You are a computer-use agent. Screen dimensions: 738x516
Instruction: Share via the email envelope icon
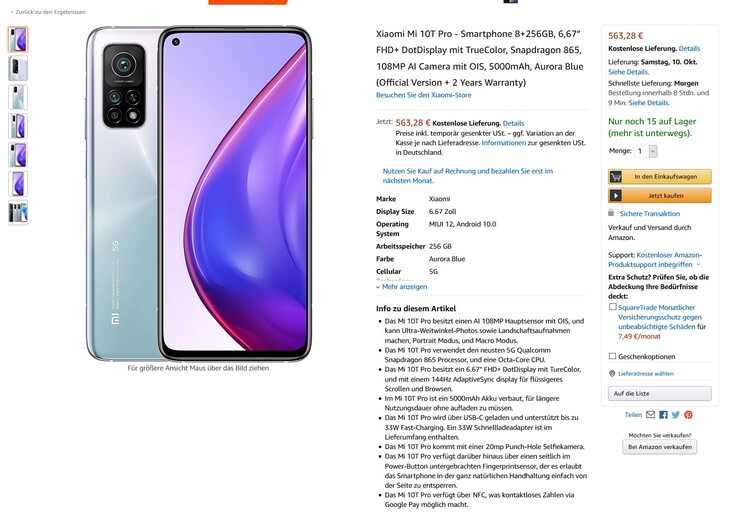tap(650, 415)
